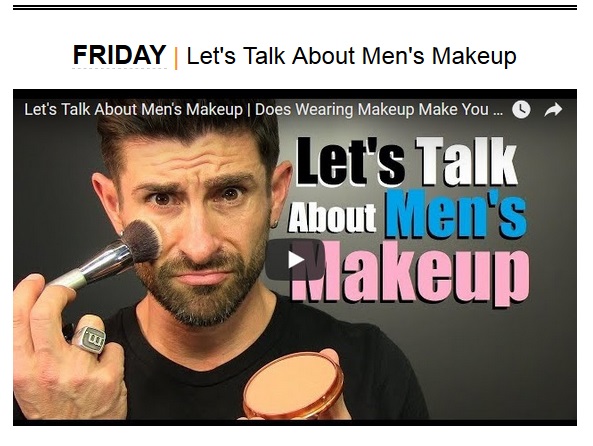
Task: Click the white Talk word in thumbnail
Action: coord(466,161)
